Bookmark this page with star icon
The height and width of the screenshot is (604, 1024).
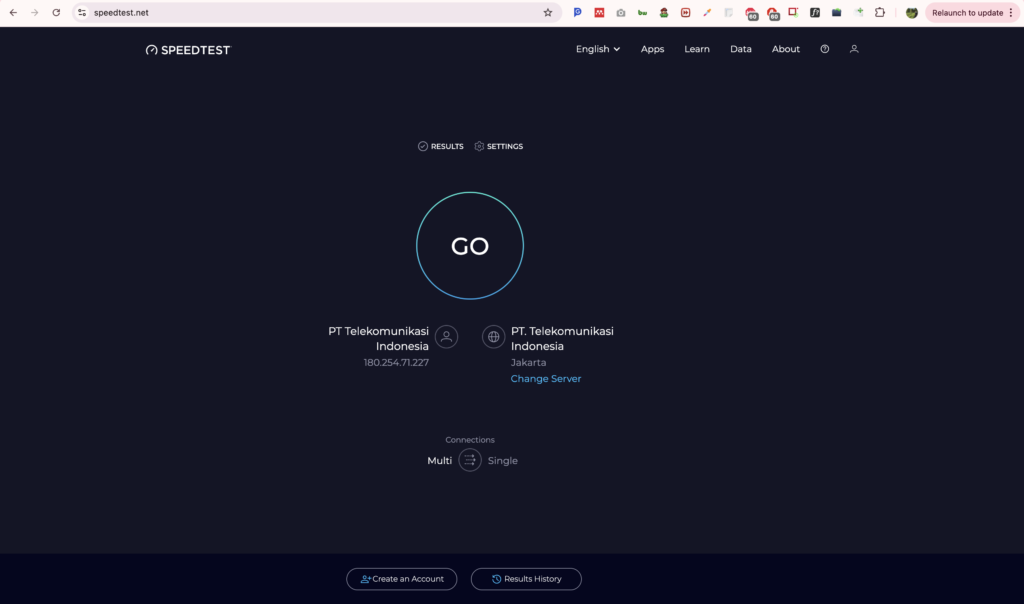tap(548, 12)
